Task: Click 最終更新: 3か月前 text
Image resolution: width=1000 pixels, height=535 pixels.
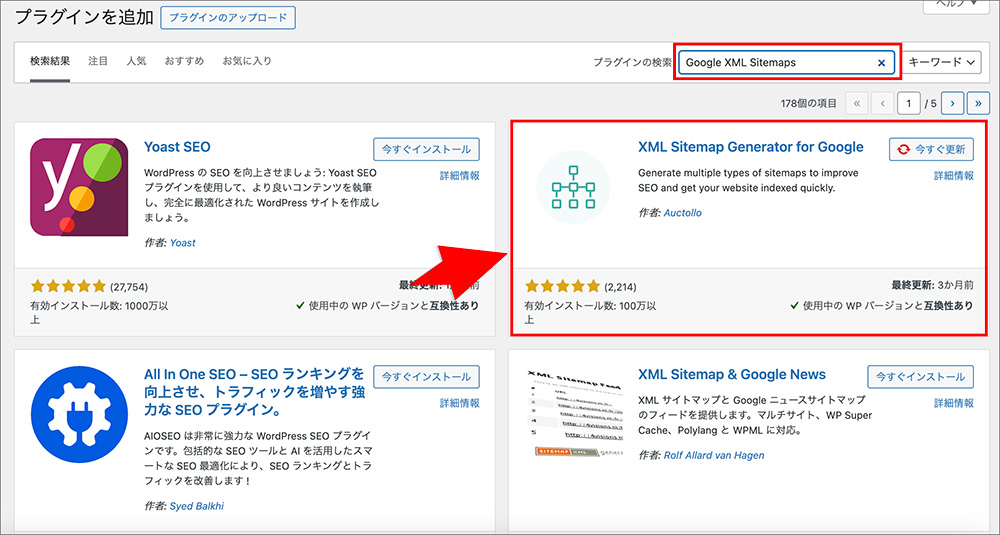Action: [x=932, y=285]
